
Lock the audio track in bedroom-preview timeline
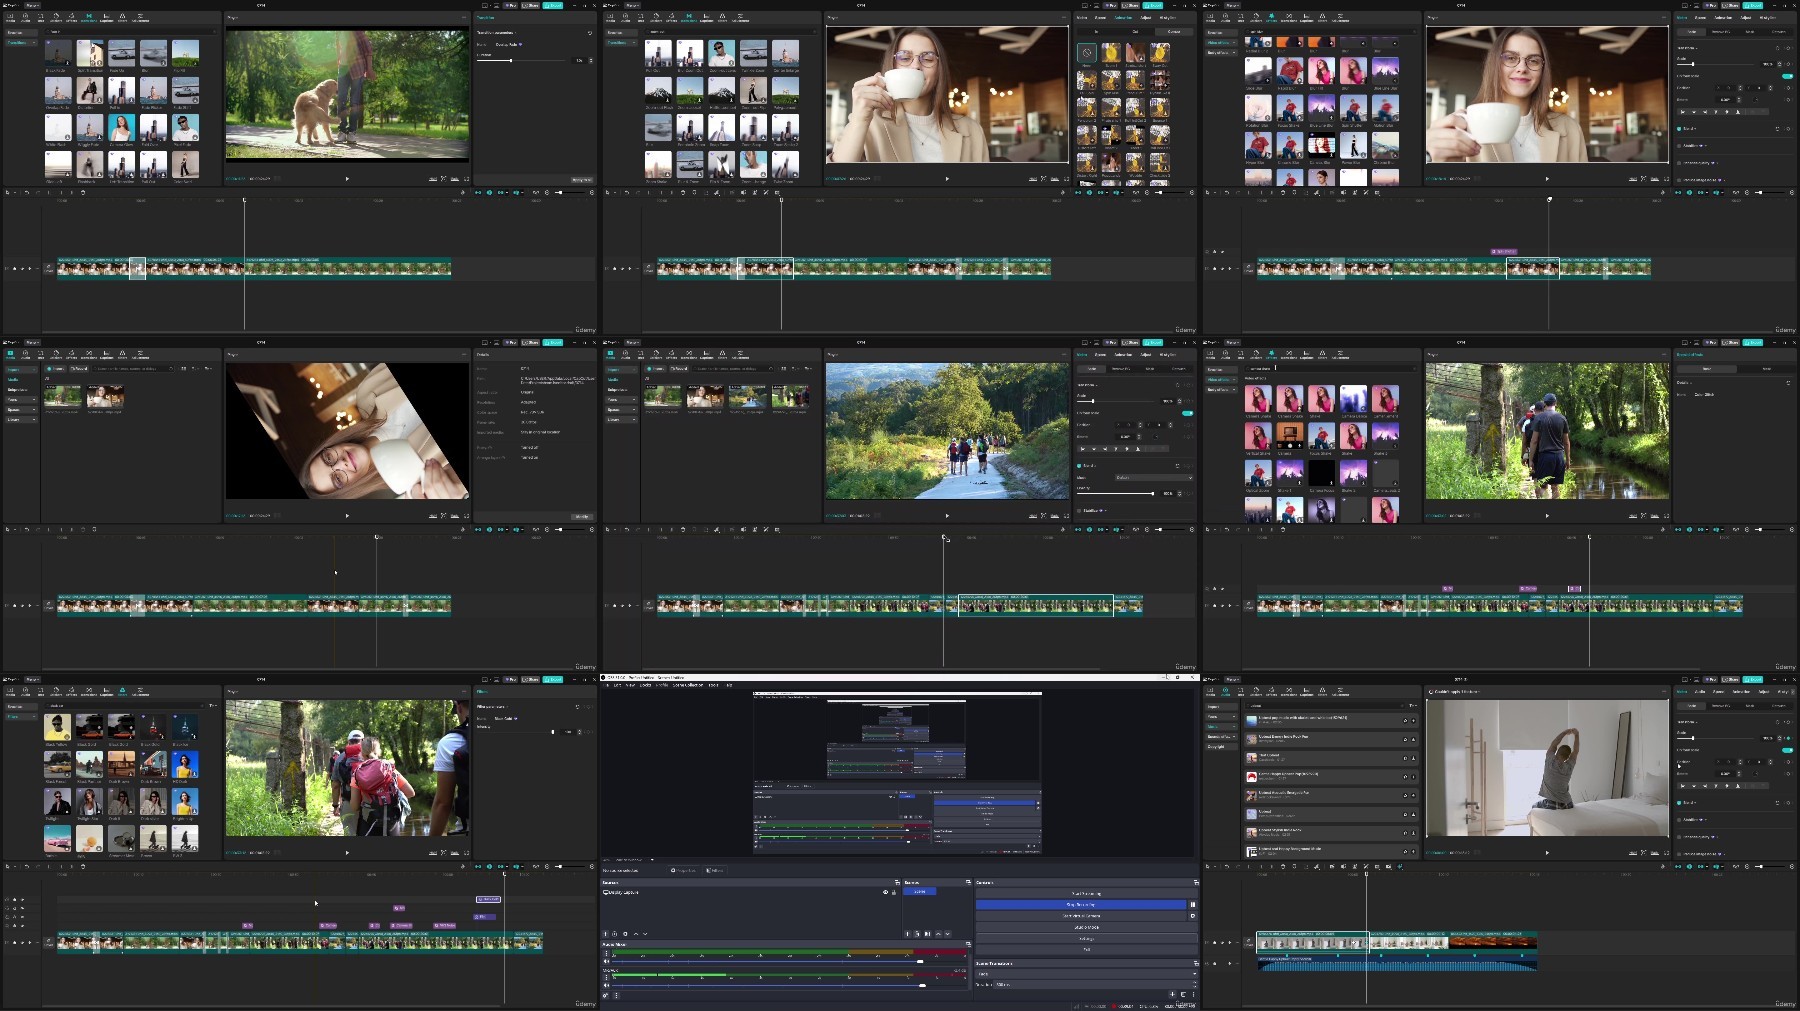[1214, 964]
